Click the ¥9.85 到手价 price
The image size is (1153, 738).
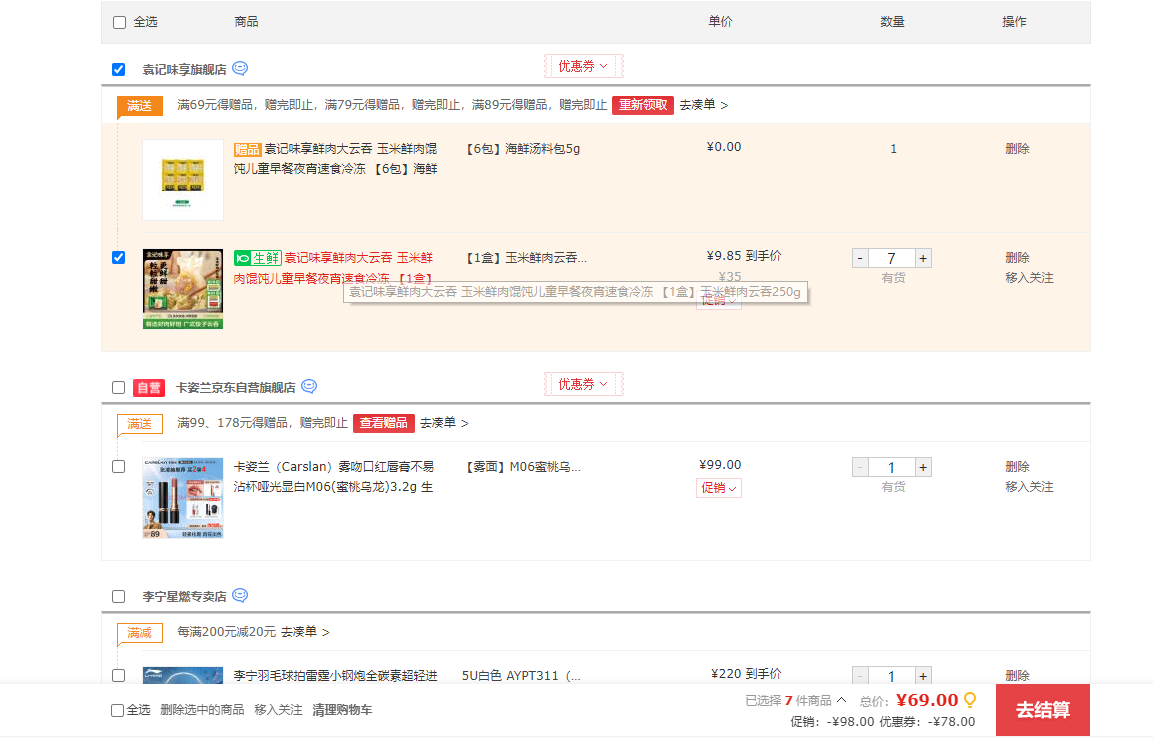743,256
